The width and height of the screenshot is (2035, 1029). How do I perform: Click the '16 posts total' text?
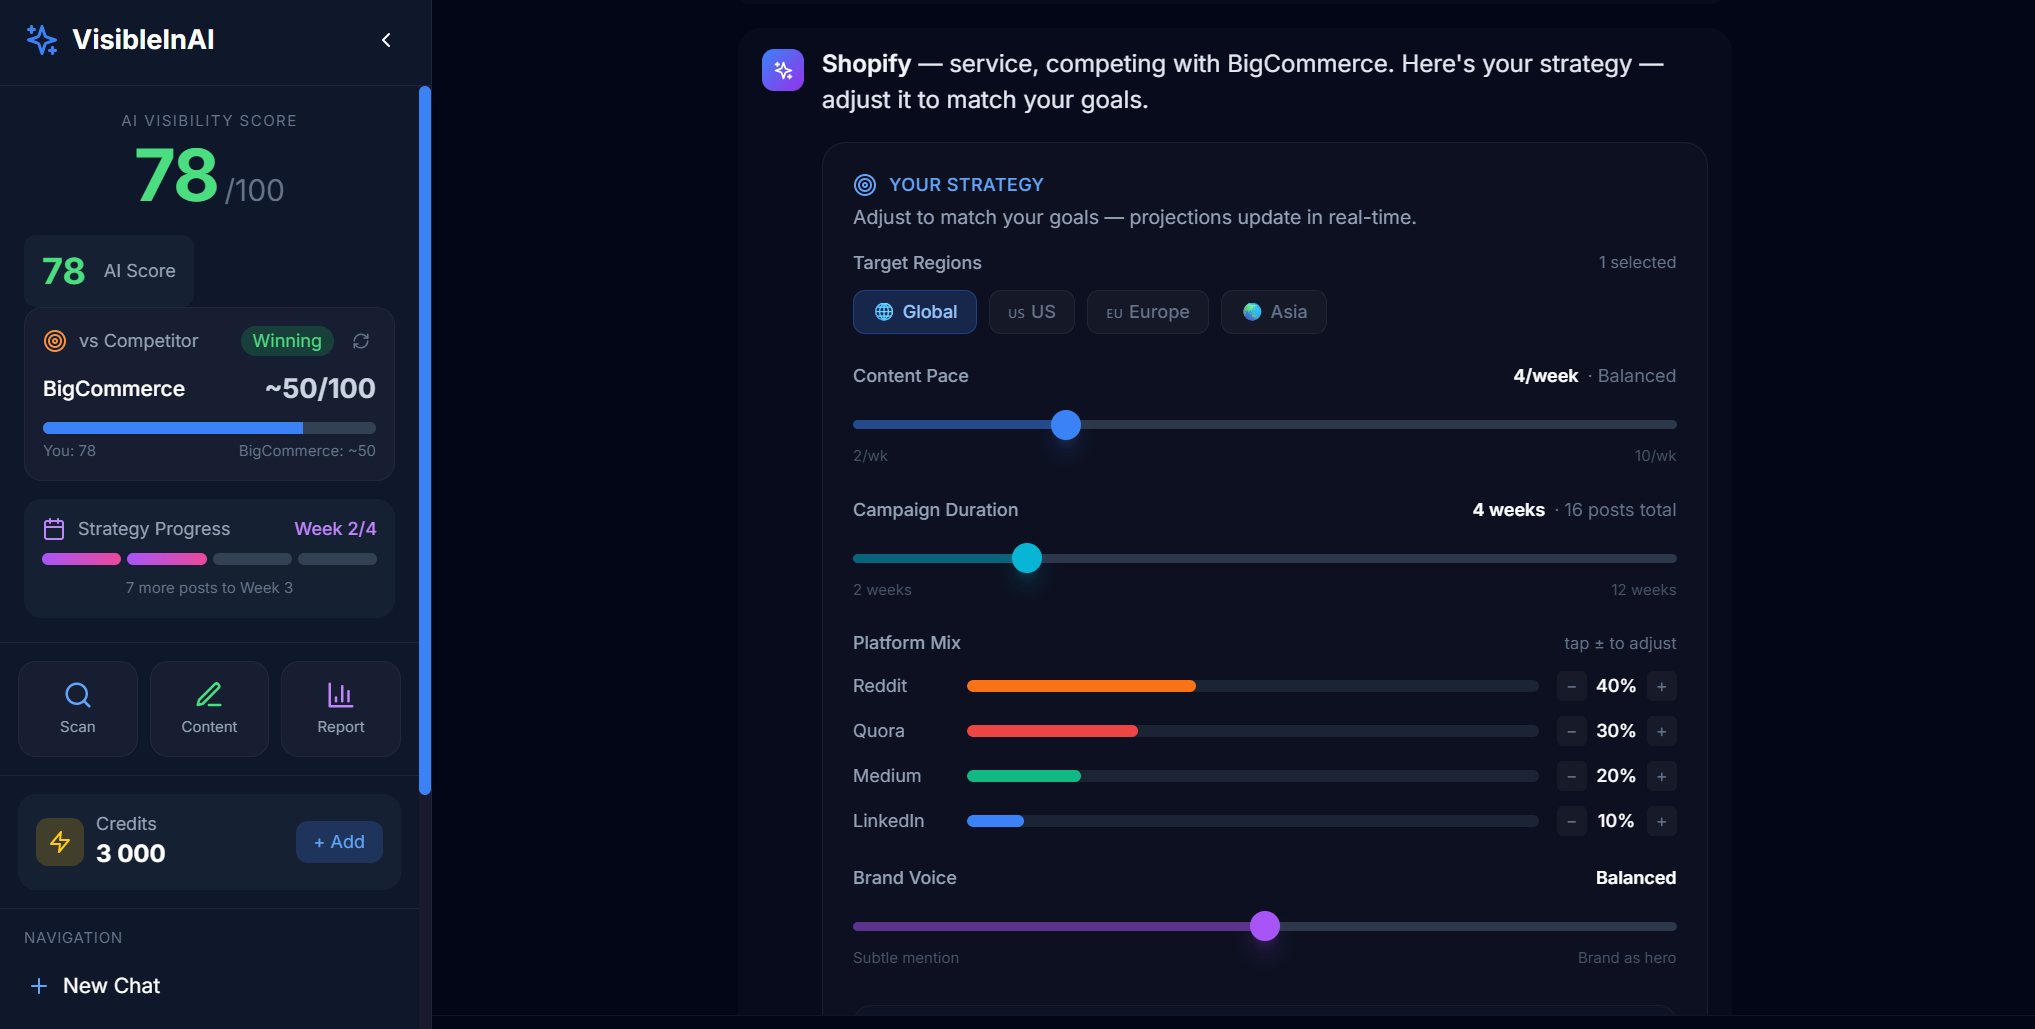click(x=1620, y=510)
